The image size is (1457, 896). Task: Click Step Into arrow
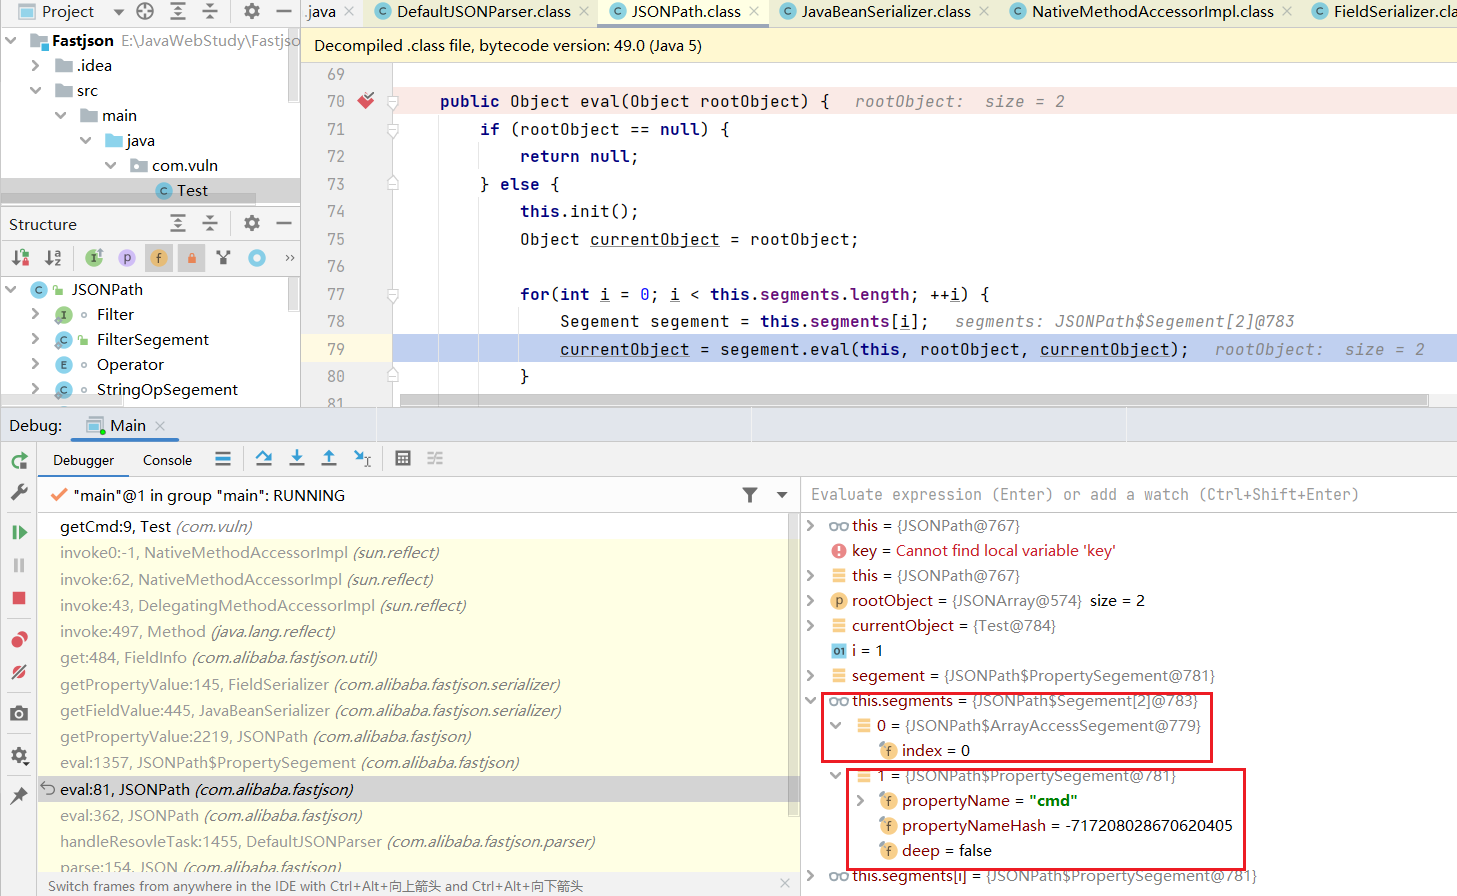click(297, 458)
